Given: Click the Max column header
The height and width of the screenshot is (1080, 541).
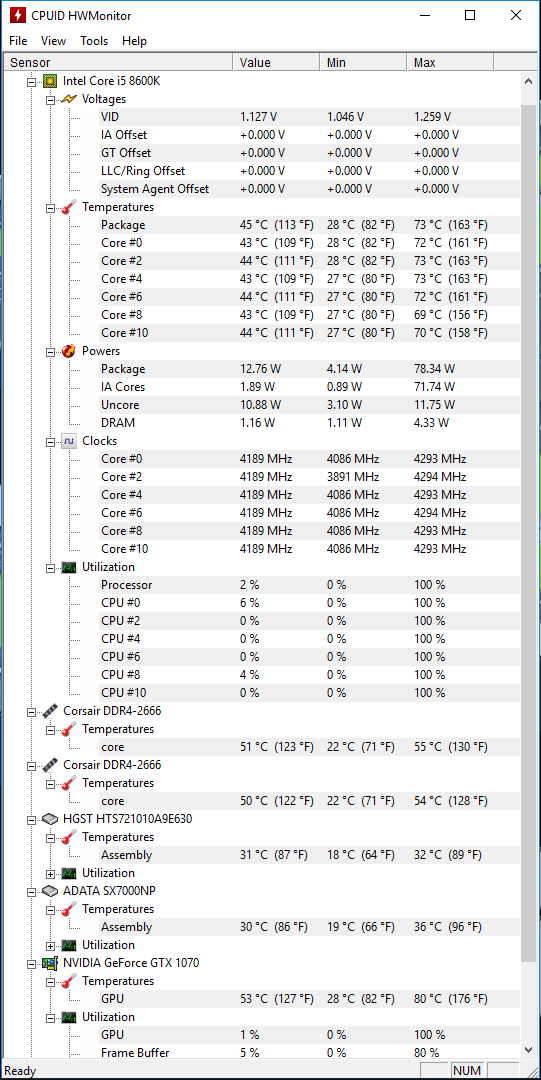Looking at the screenshot, I should tap(450, 63).
